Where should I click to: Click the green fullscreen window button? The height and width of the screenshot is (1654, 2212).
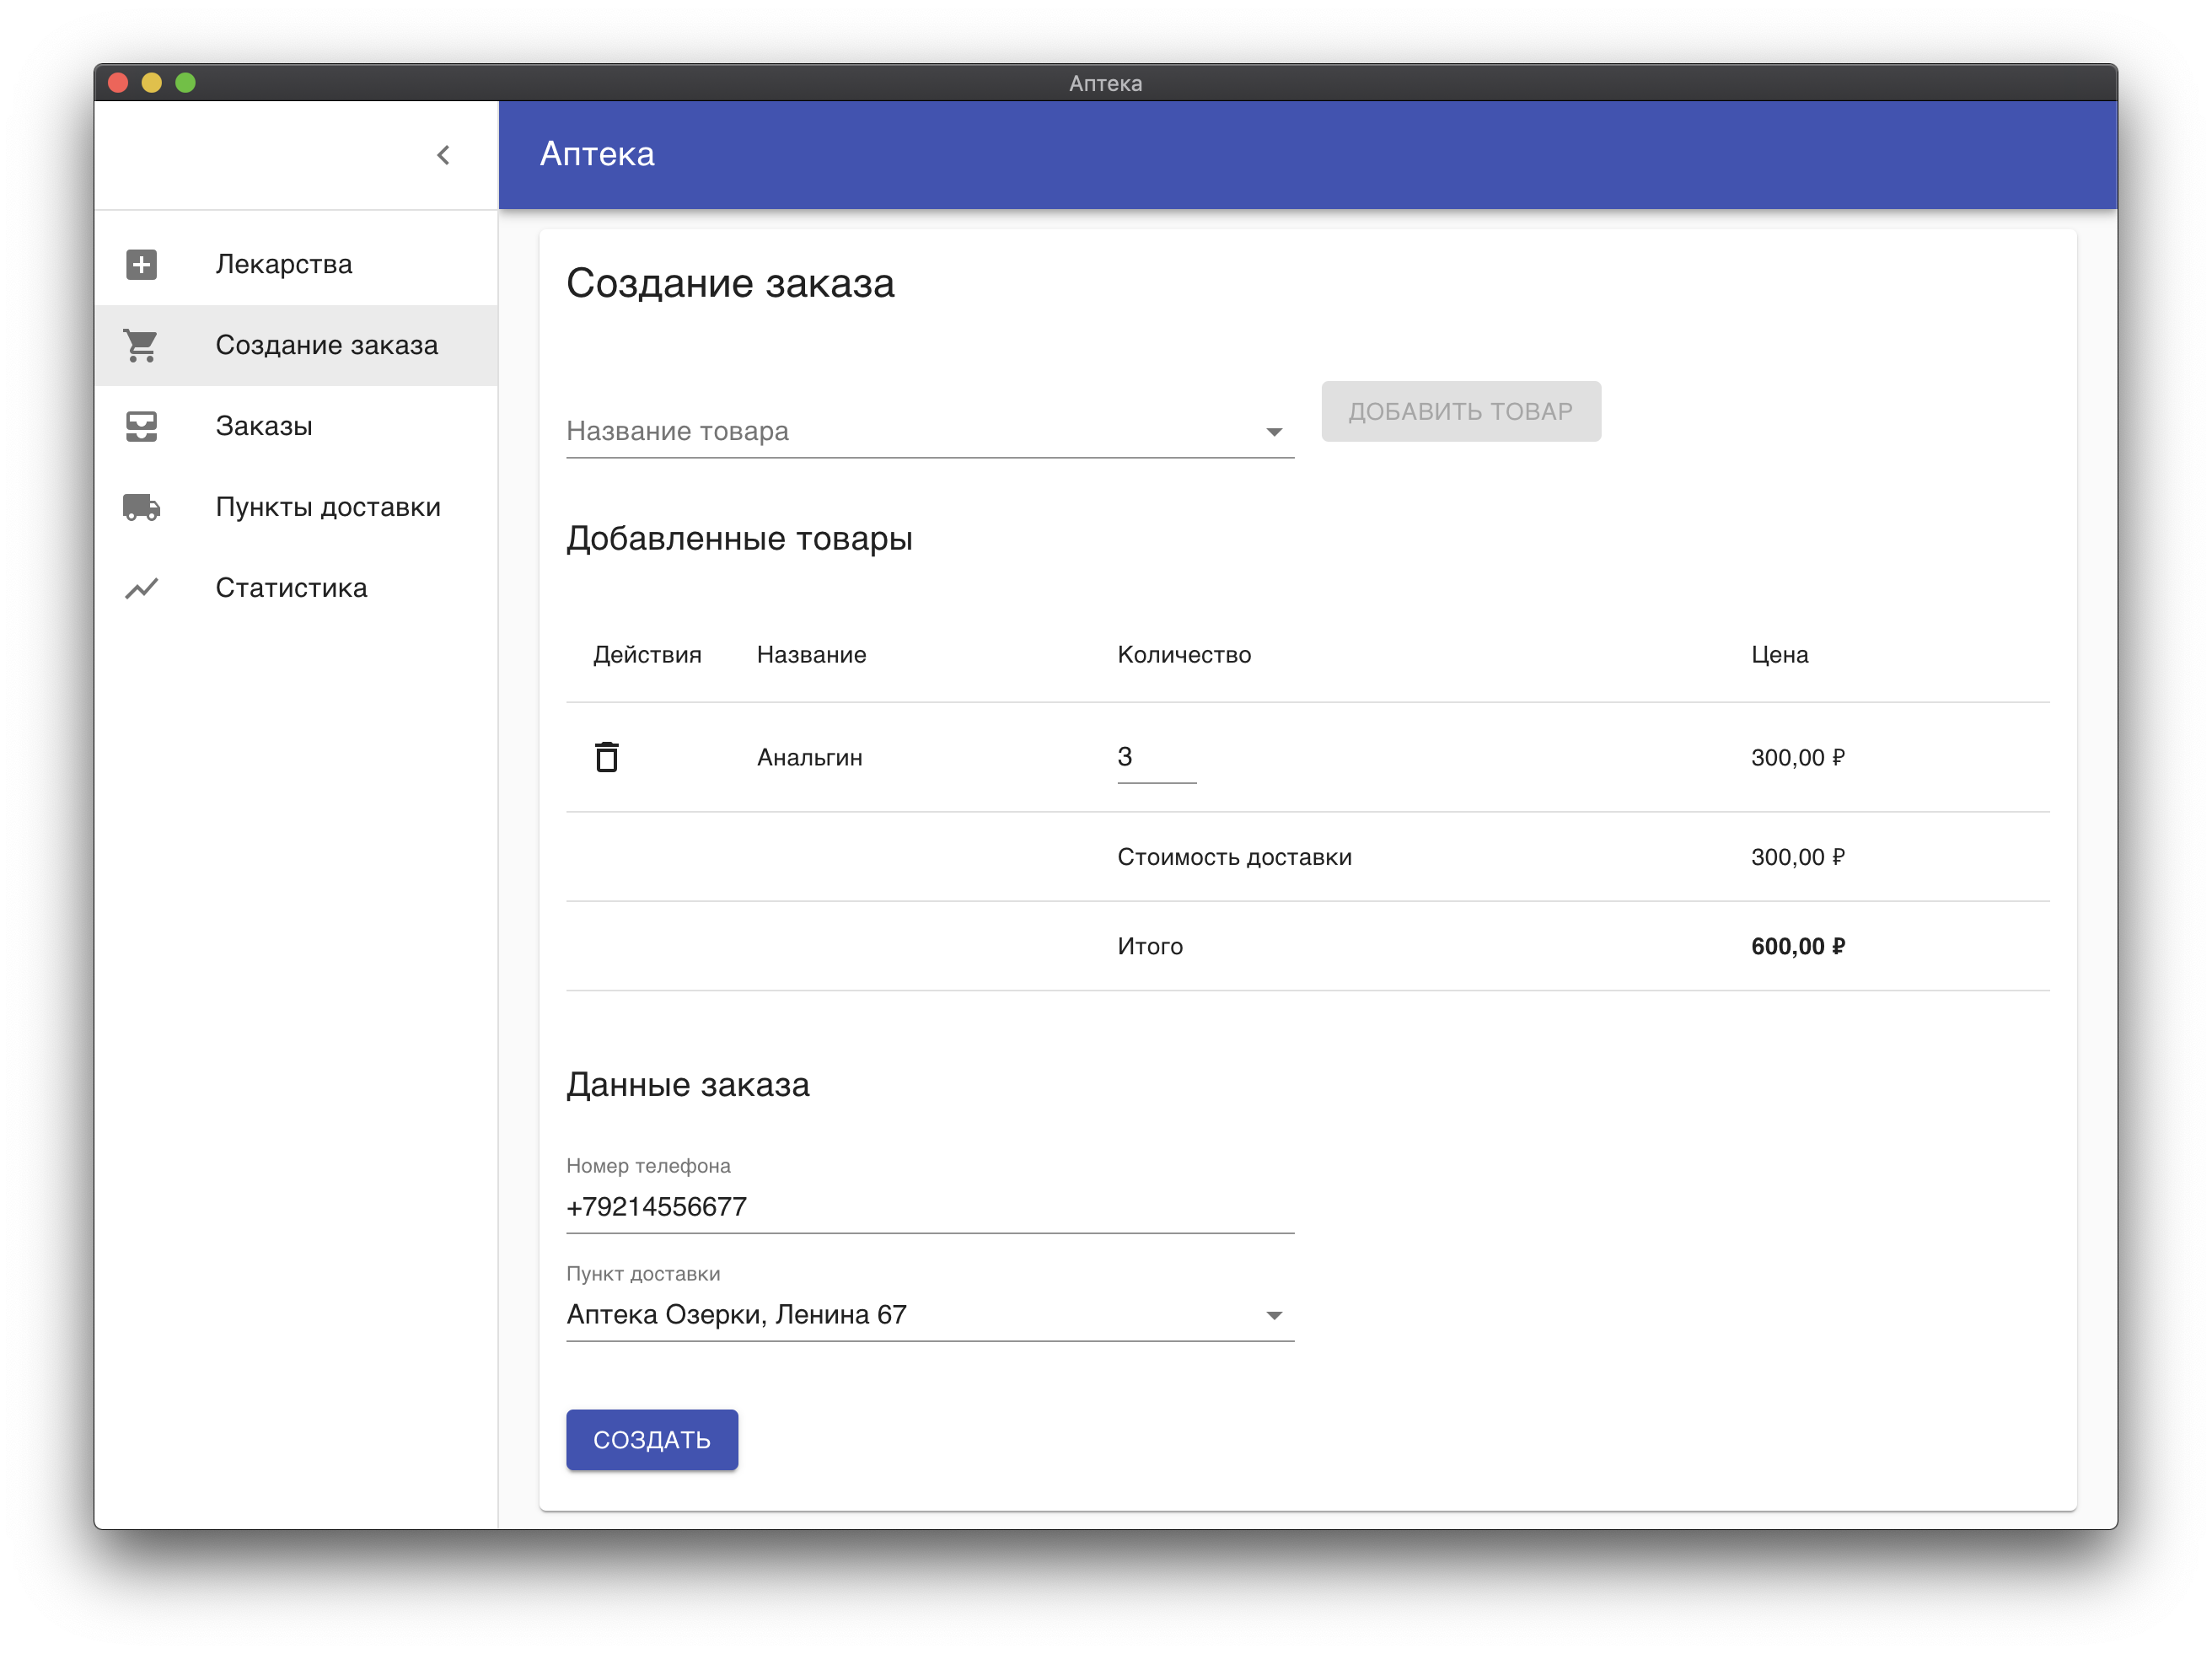pyautogui.click(x=185, y=83)
